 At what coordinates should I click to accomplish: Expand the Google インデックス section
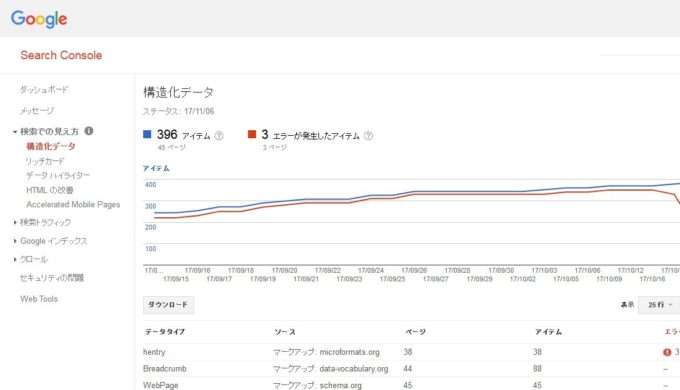point(15,241)
